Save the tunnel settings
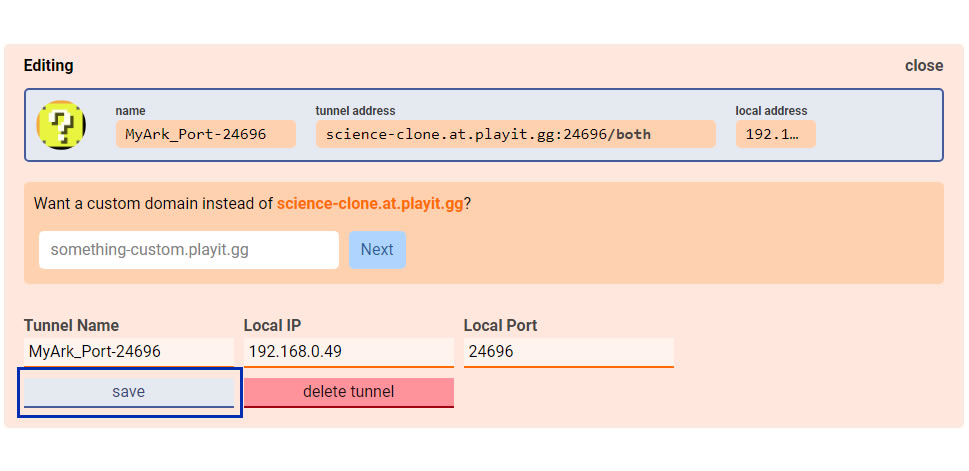 point(129,392)
